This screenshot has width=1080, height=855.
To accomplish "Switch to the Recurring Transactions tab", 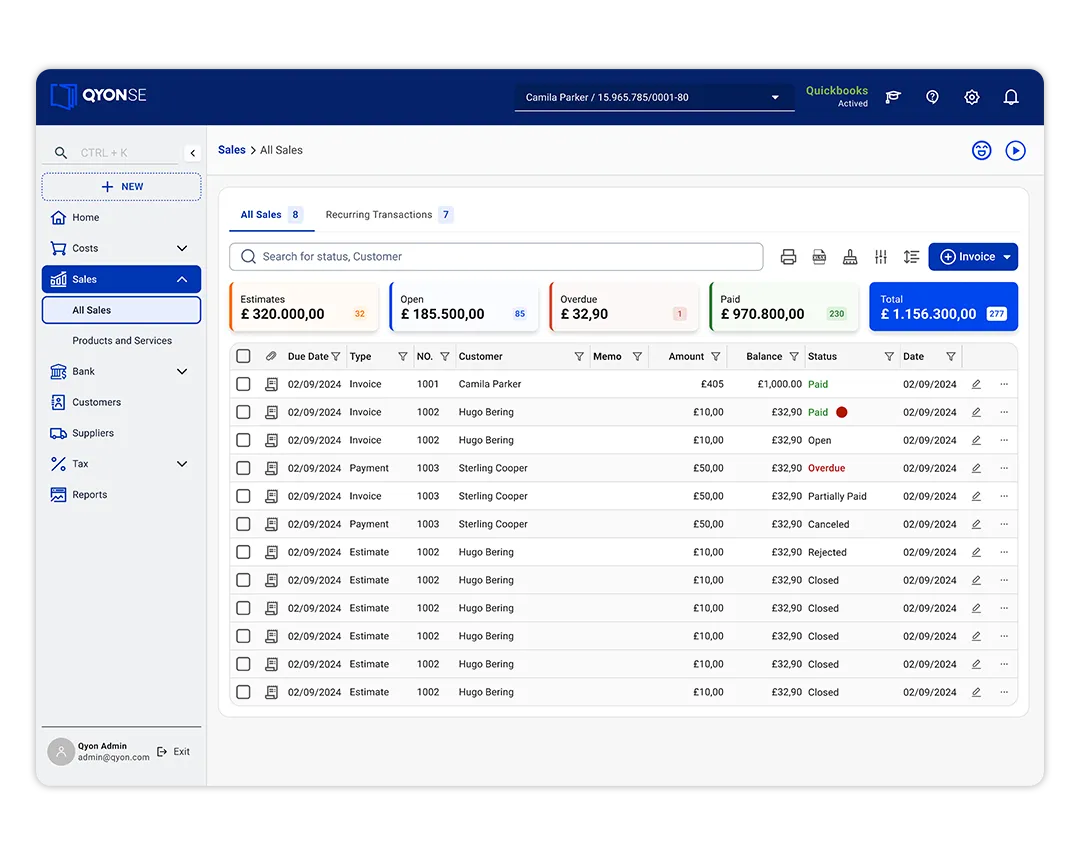I will click(x=379, y=215).
